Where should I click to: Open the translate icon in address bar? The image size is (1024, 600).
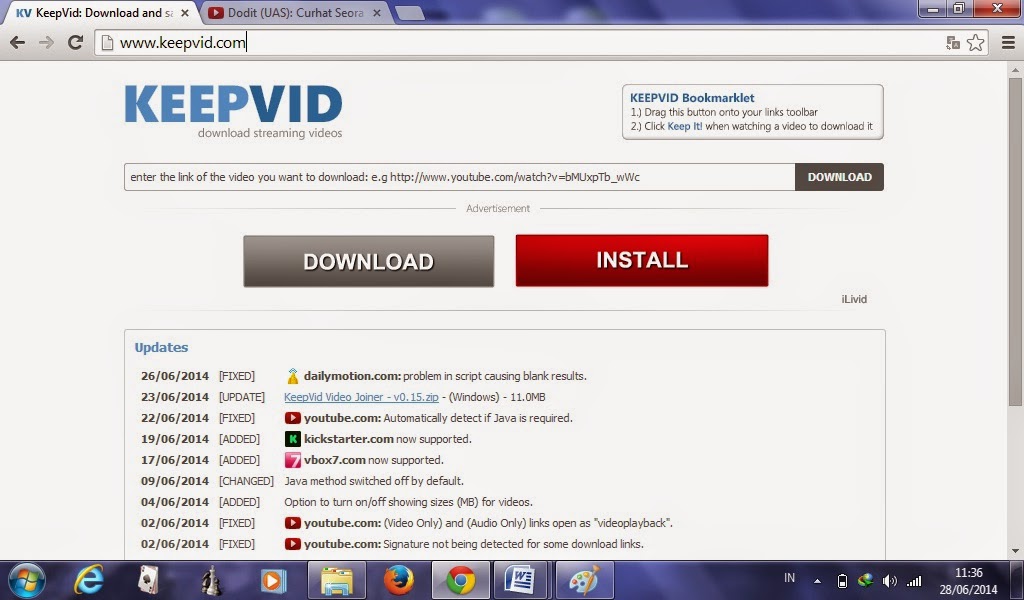click(x=953, y=43)
